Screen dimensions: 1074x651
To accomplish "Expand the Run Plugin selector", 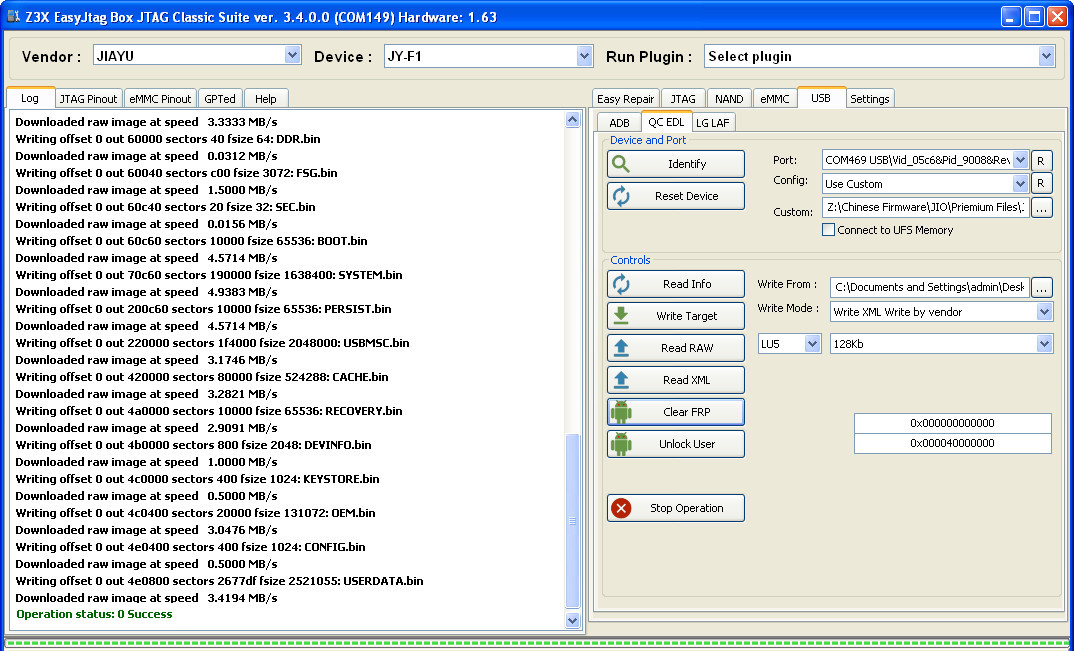I will 1046,56.
